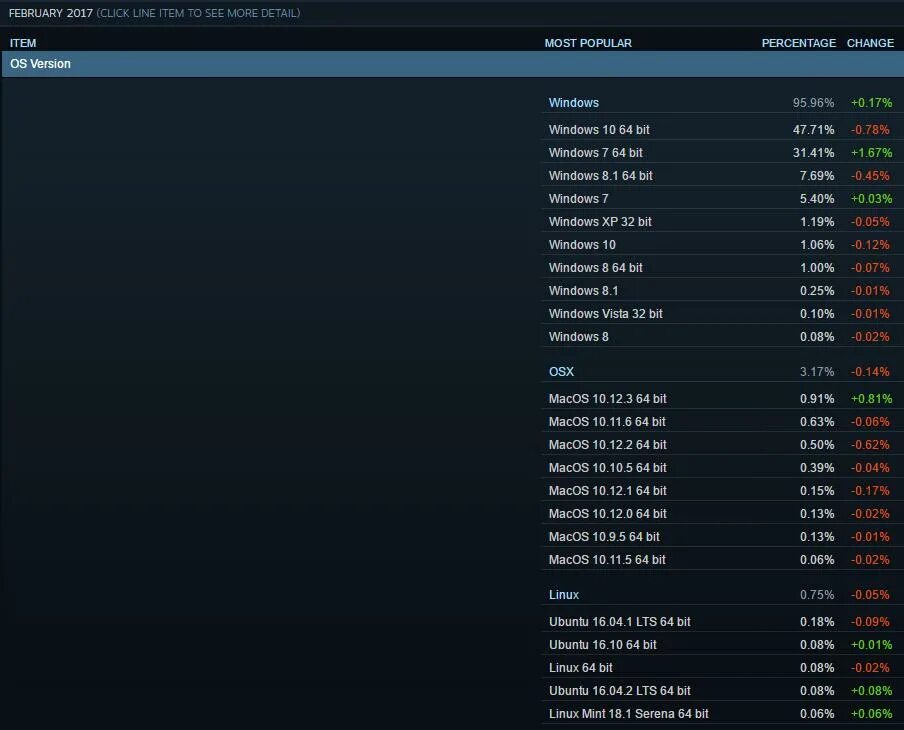Select the Windows 10 64 bit row
This screenshot has height=730, width=904.
722,130
